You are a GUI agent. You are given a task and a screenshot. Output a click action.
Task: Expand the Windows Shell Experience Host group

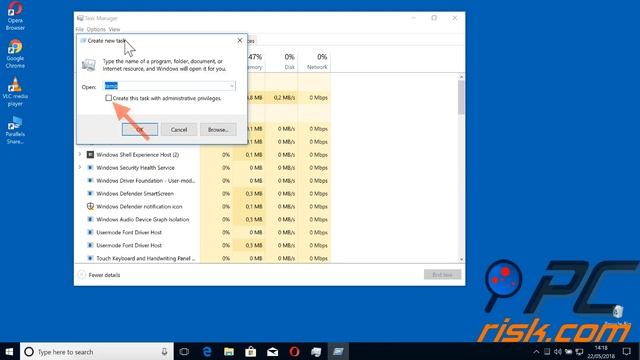pyautogui.click(x=80, y=155)
